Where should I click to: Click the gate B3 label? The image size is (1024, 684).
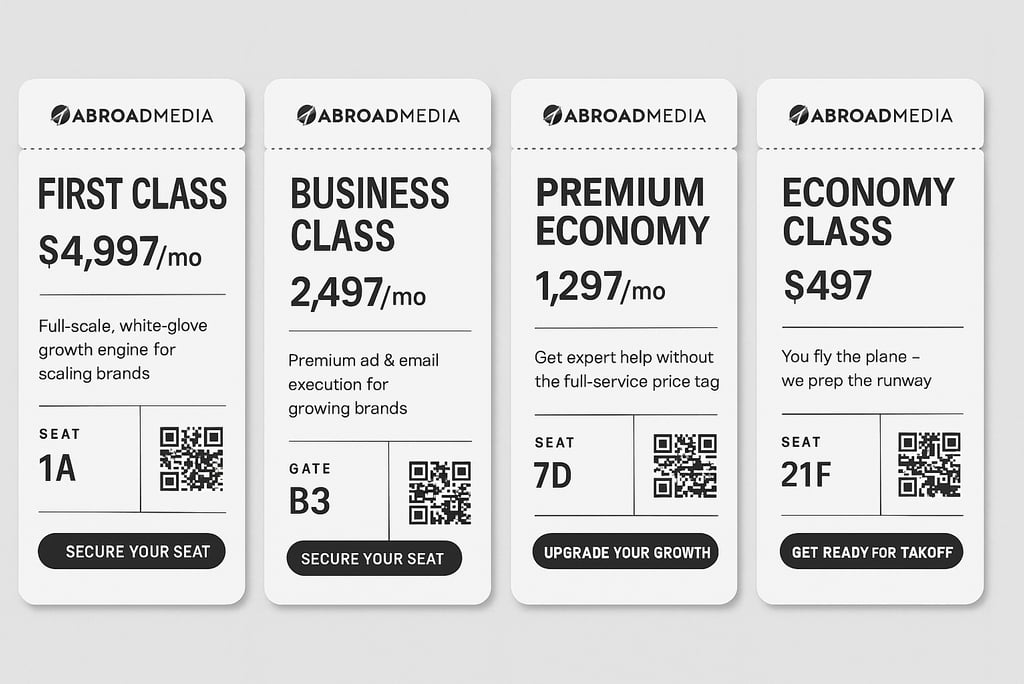[310, 500]
